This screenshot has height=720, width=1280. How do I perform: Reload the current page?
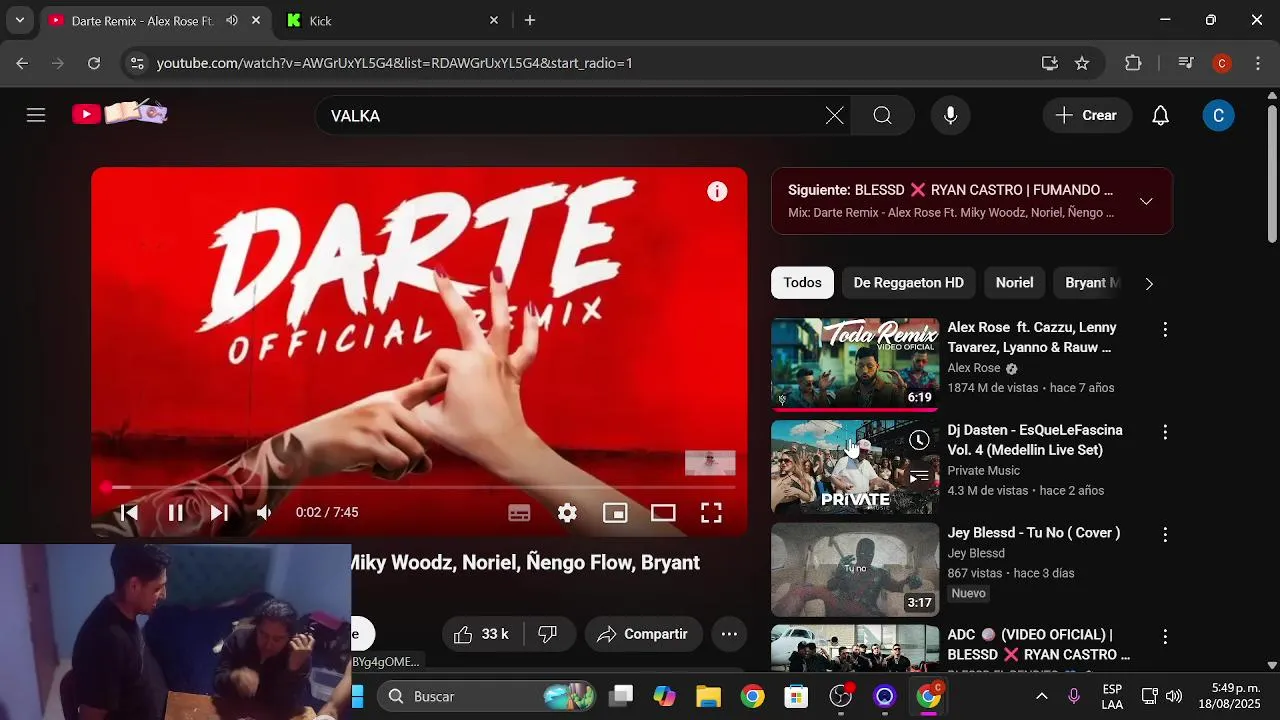(94, 63)
